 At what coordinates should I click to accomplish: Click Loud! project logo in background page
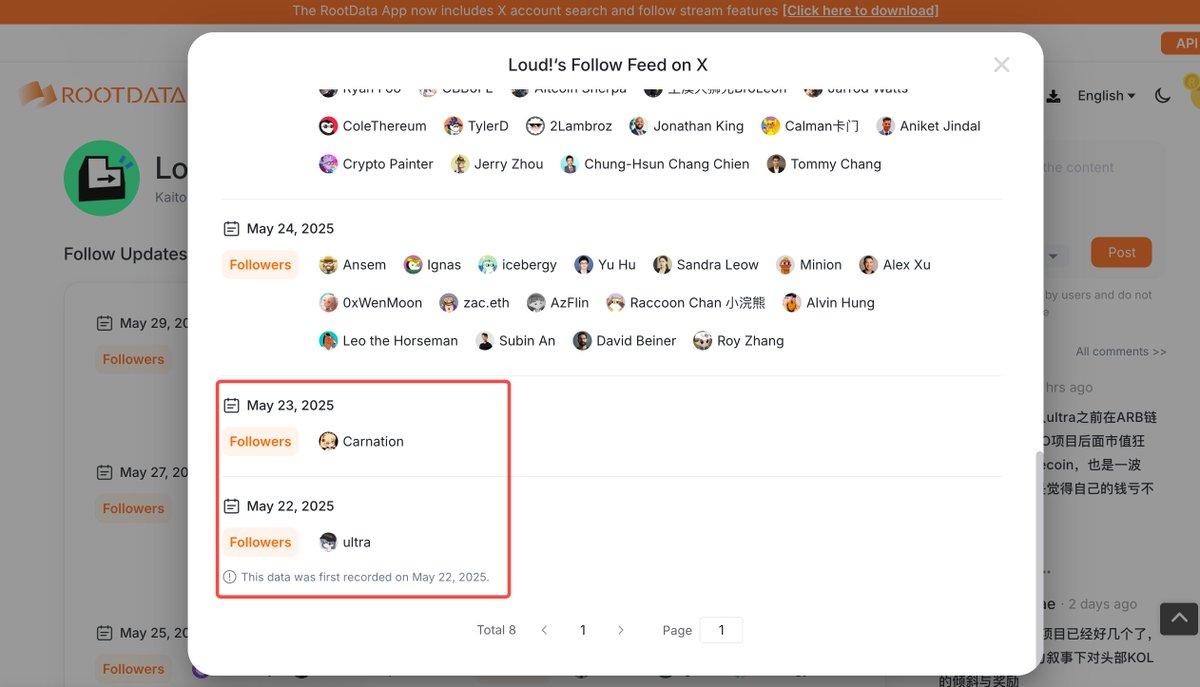(102, 178)
